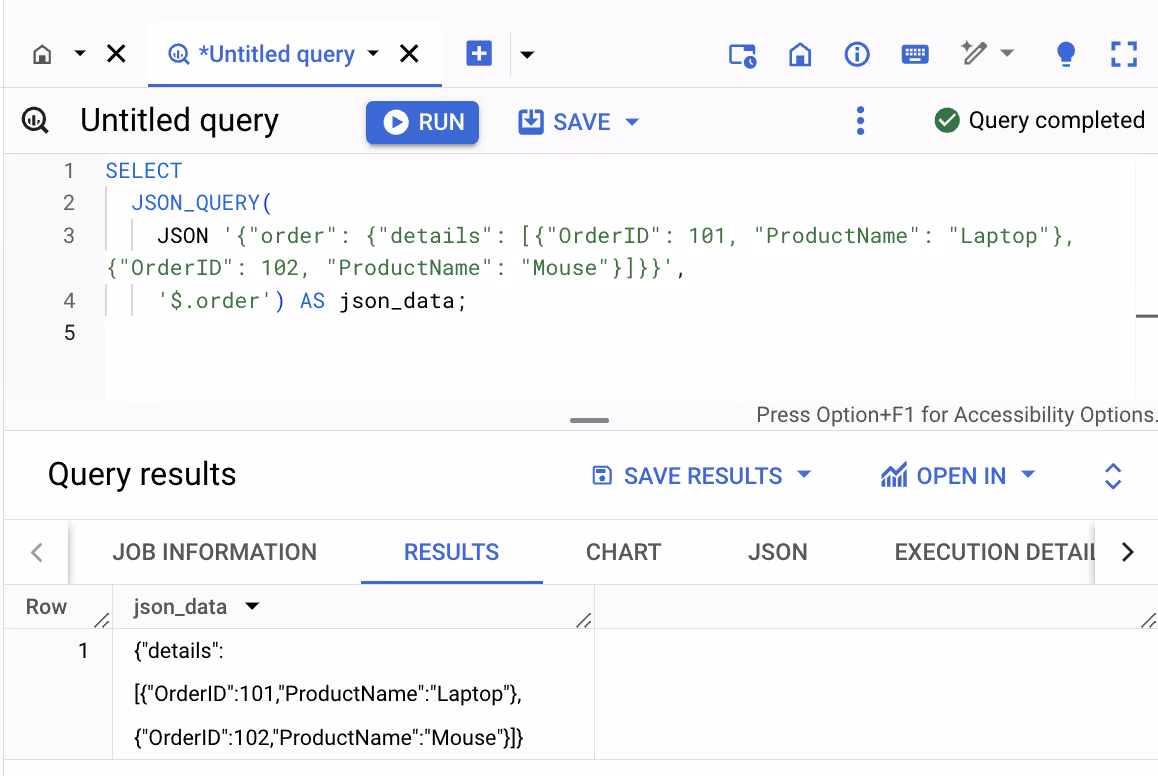Add a new query tab with plus icon
Image resolution: width=1158 pixels, height=776 pixels.
coord(479,53)
